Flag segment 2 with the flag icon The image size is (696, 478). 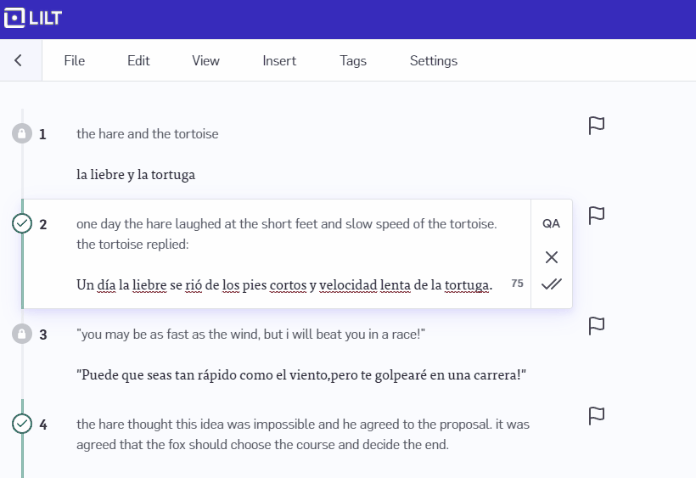point(597,215)
